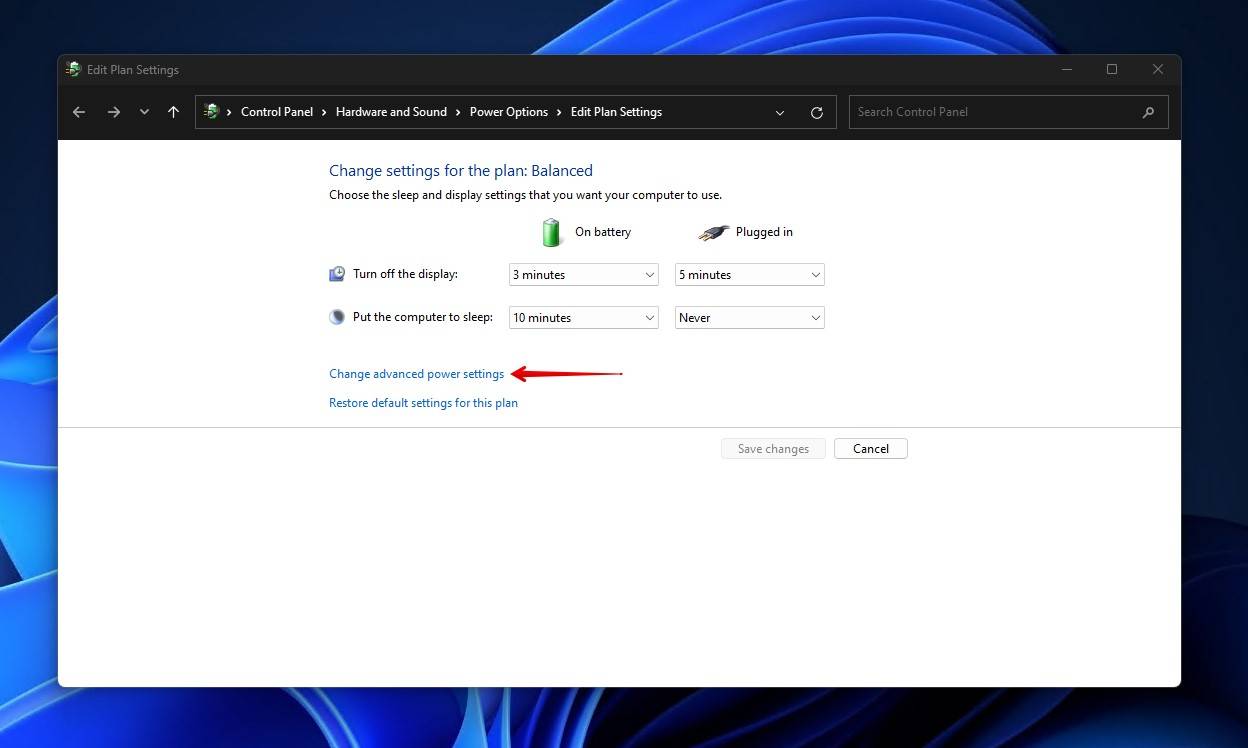Screen dimensions: 1248x748
Task: Open recent locations chevron beside forward arrow
Action: pyautogui.click(x=144, y=112)
